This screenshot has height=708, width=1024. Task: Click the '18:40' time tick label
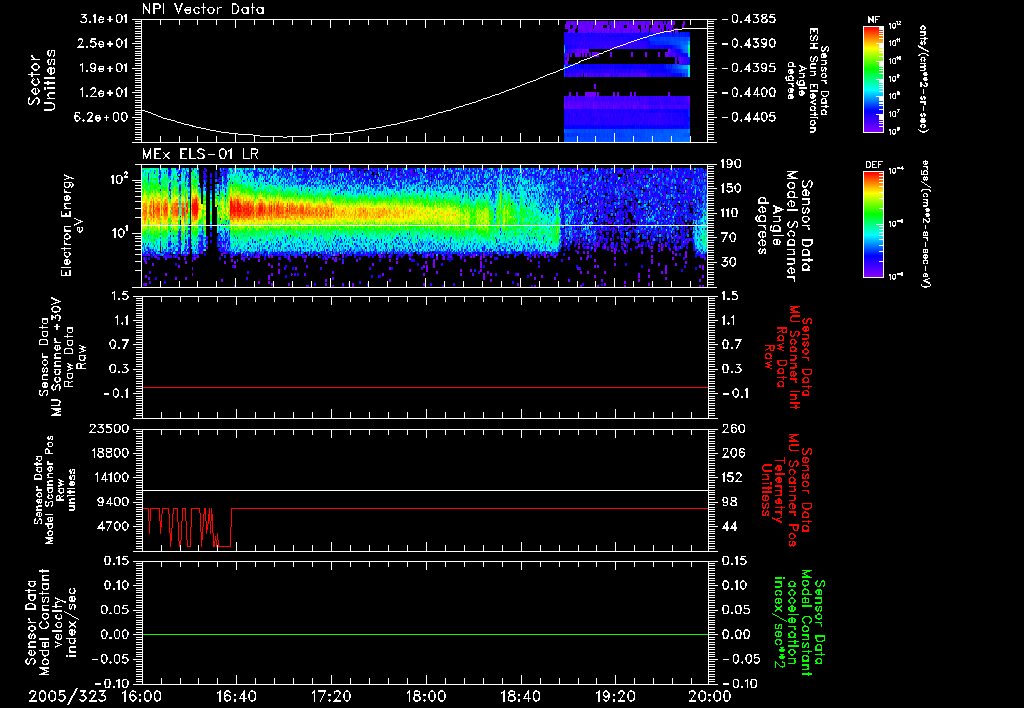pyautogui.click(x=520, y=696)
